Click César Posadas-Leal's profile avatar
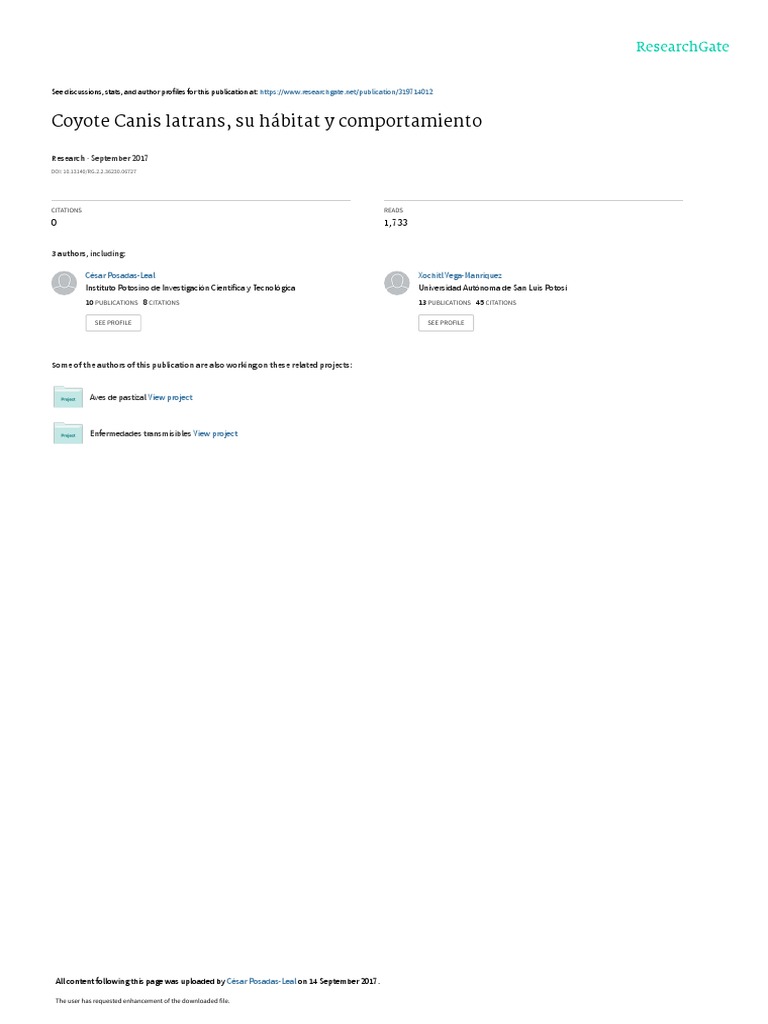The image size is (768, 1024). (64, 283)
